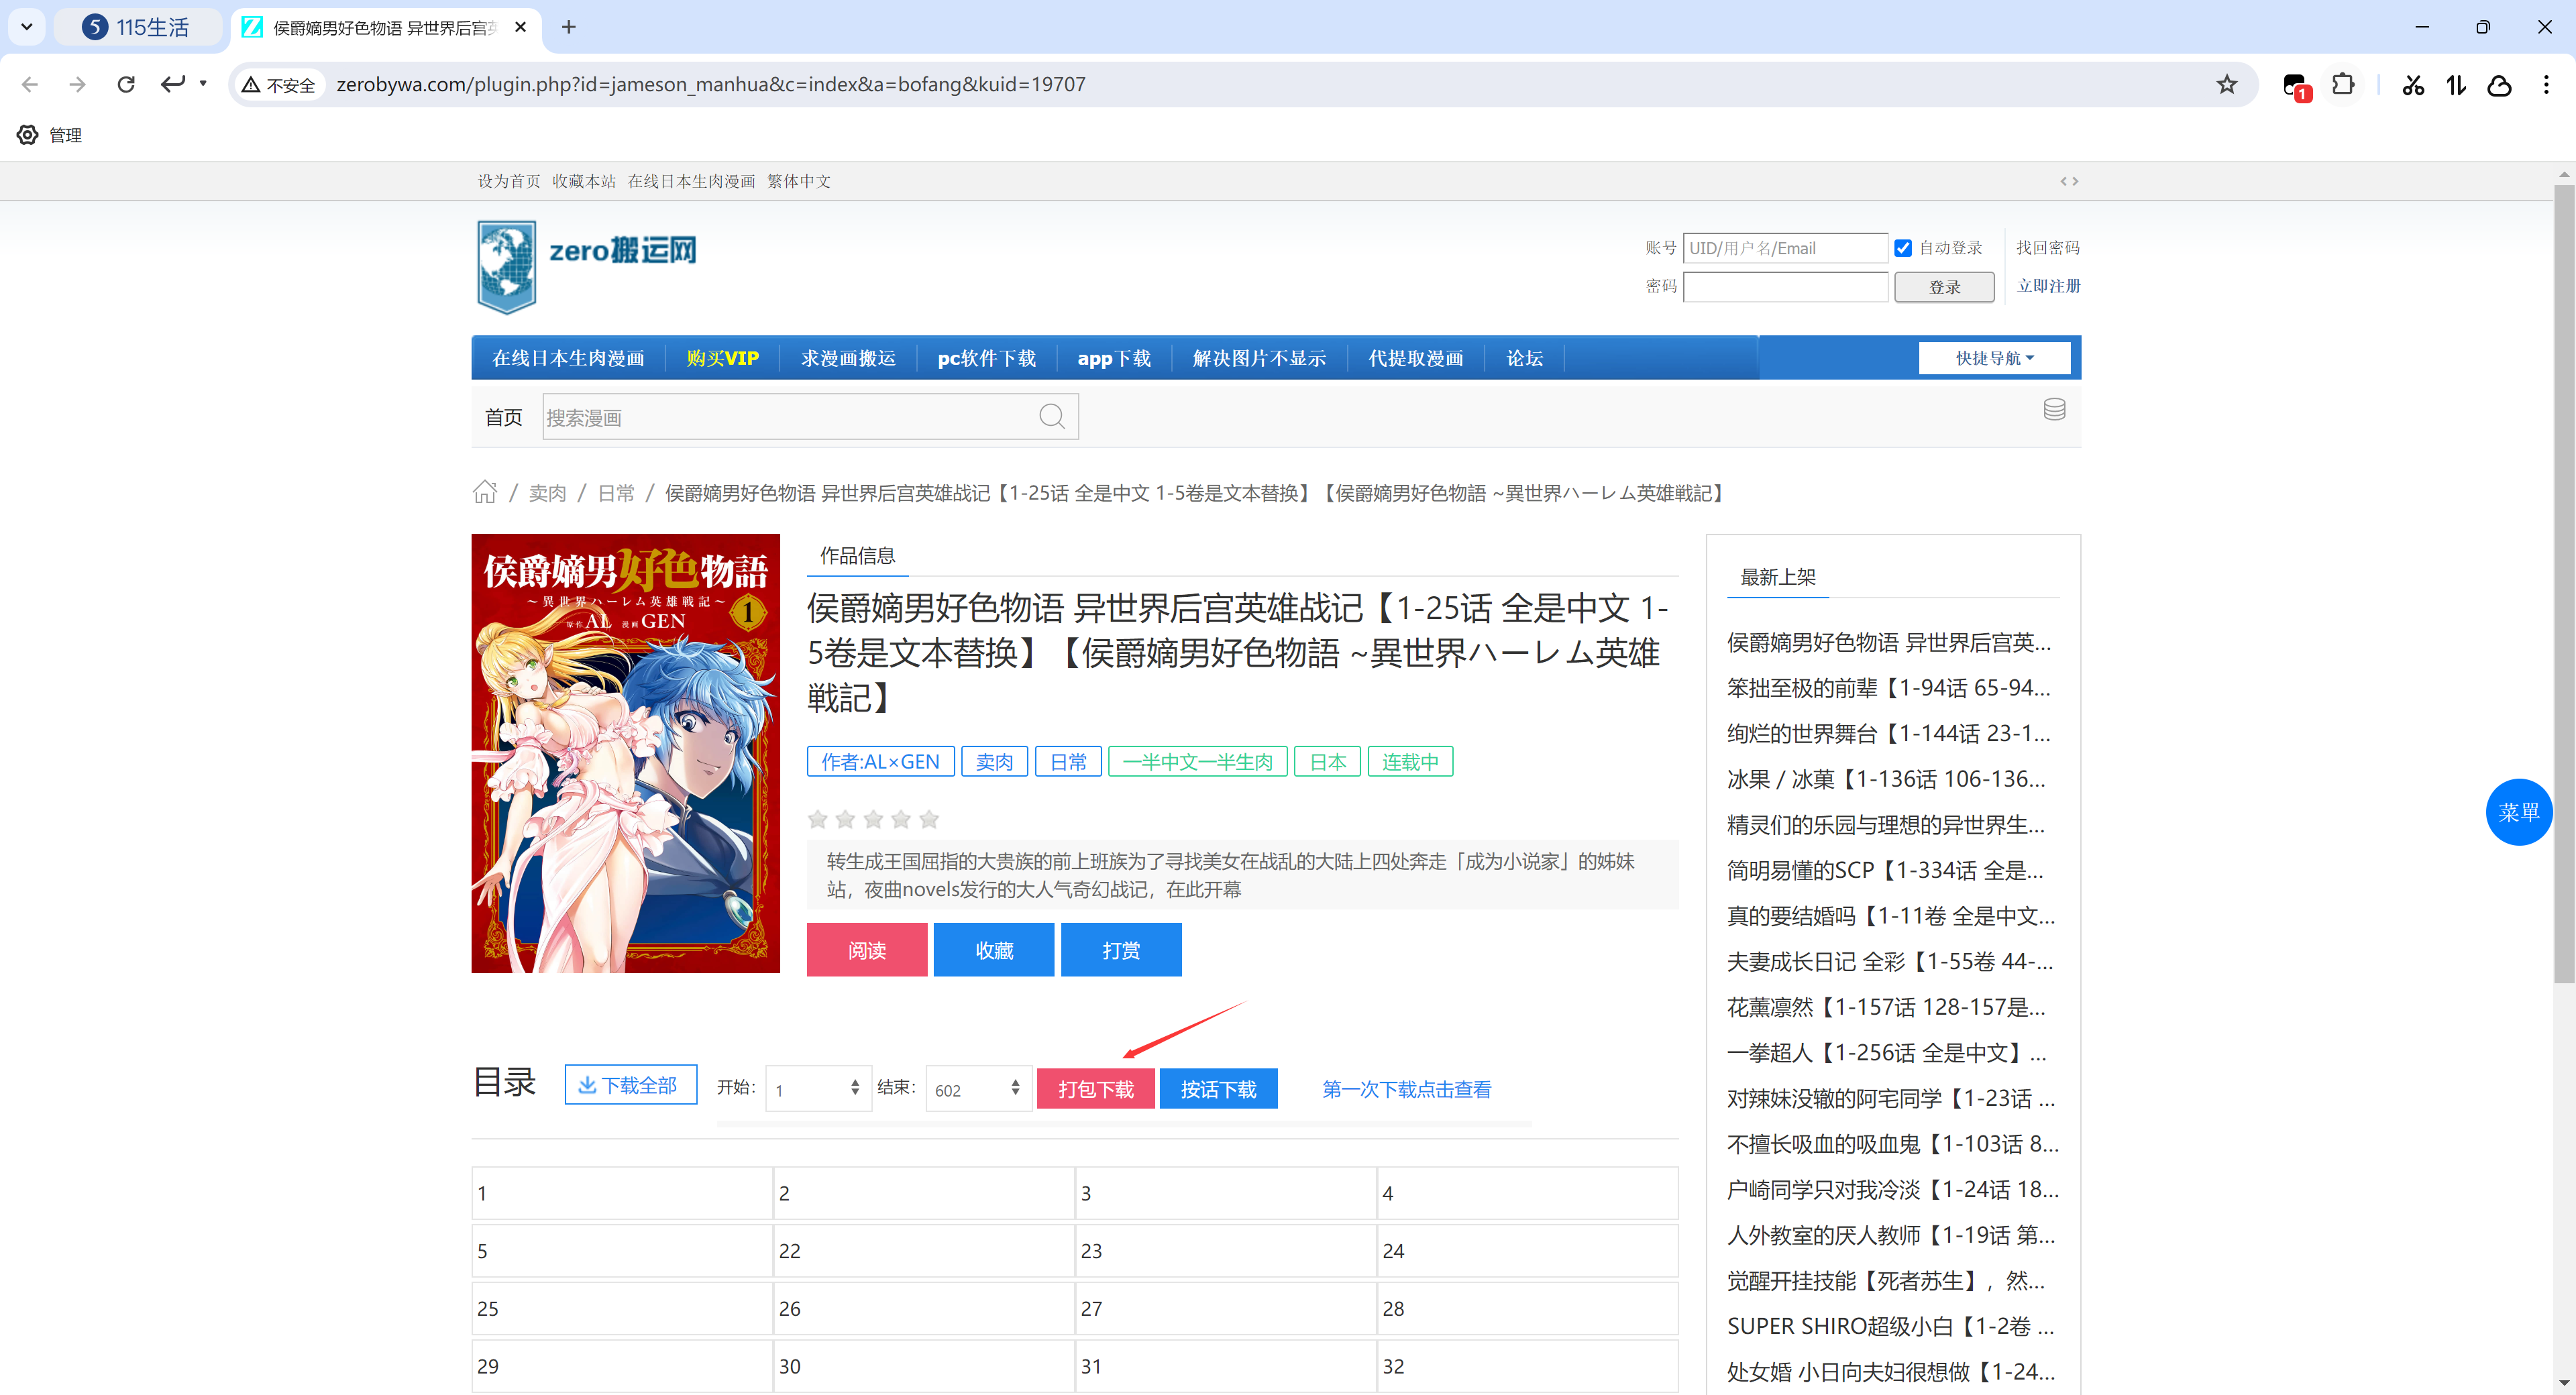
Task: Click the fourth rating star
Action: (901, 819)
